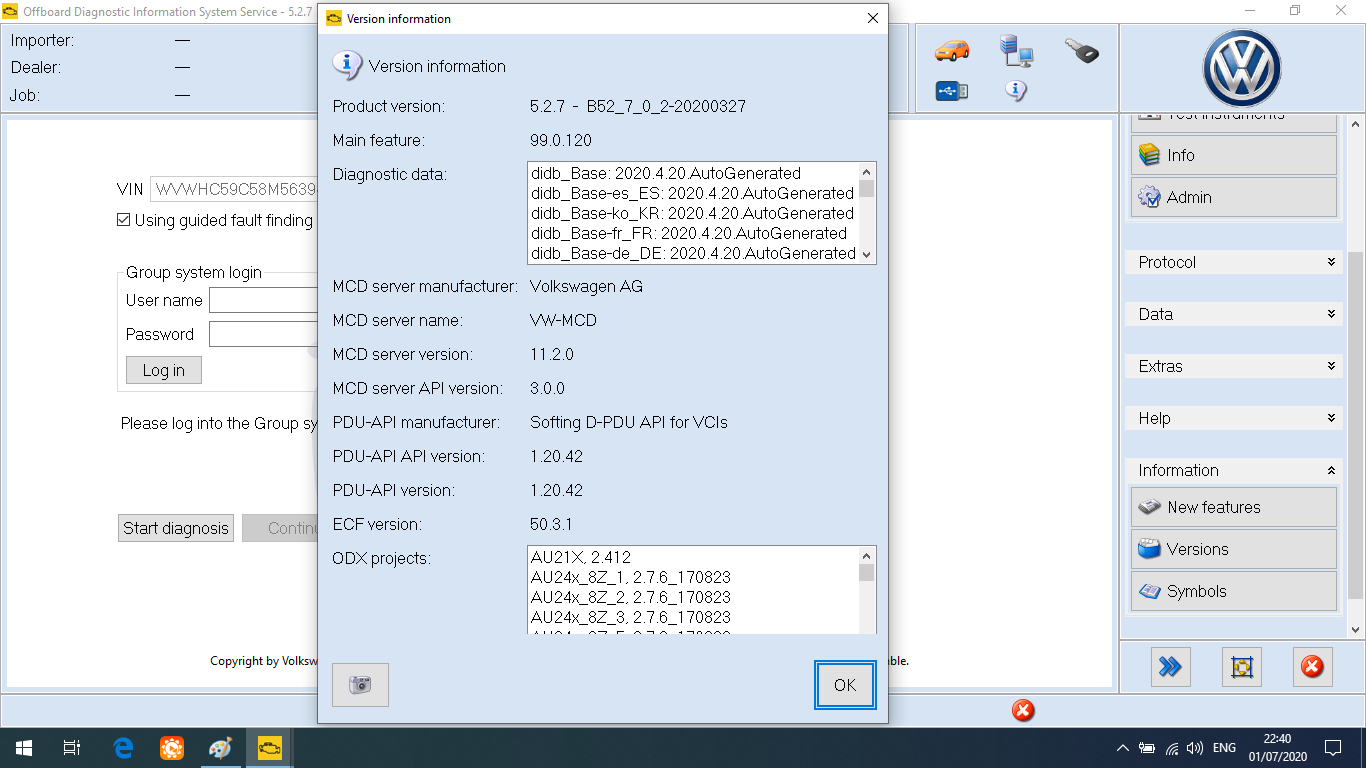Select ODIS app on taskbar
1366x768 pixels.
tap(269, 748)
